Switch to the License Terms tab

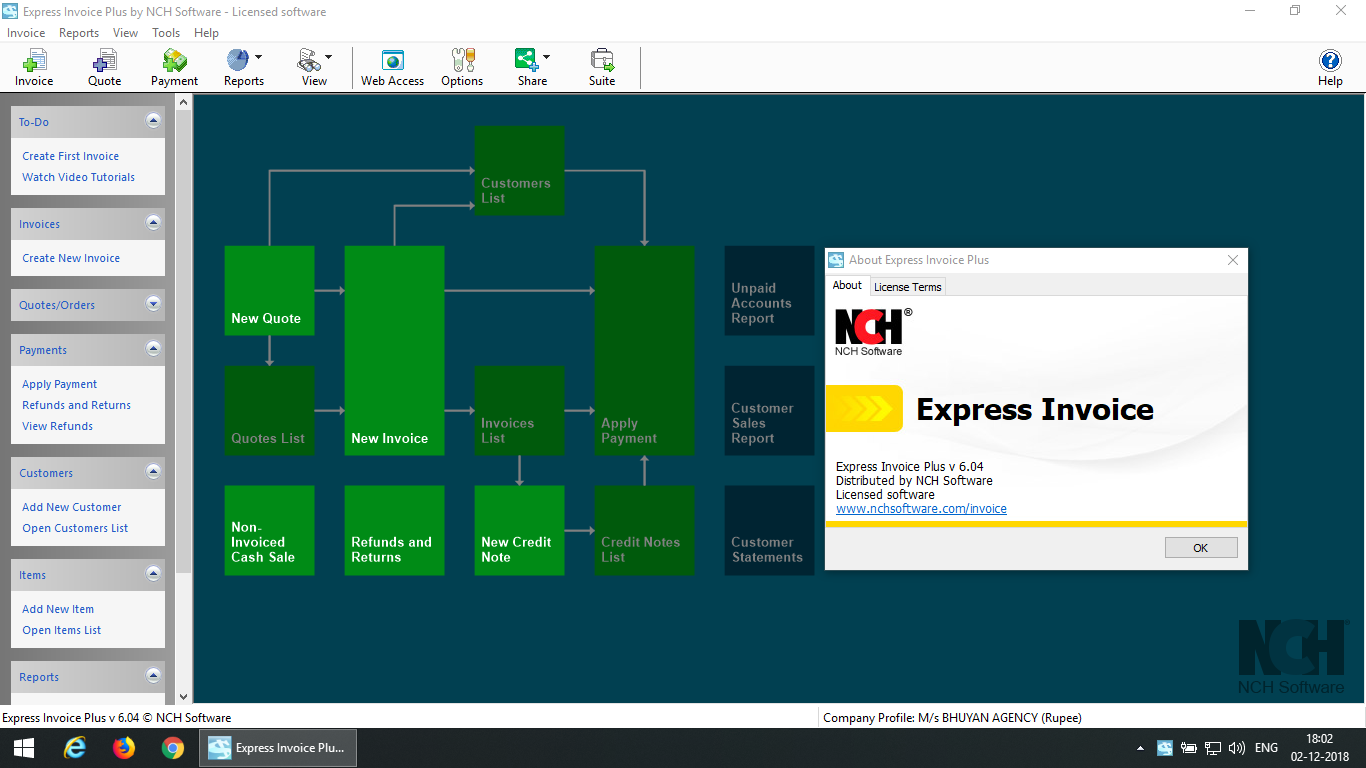908,287
